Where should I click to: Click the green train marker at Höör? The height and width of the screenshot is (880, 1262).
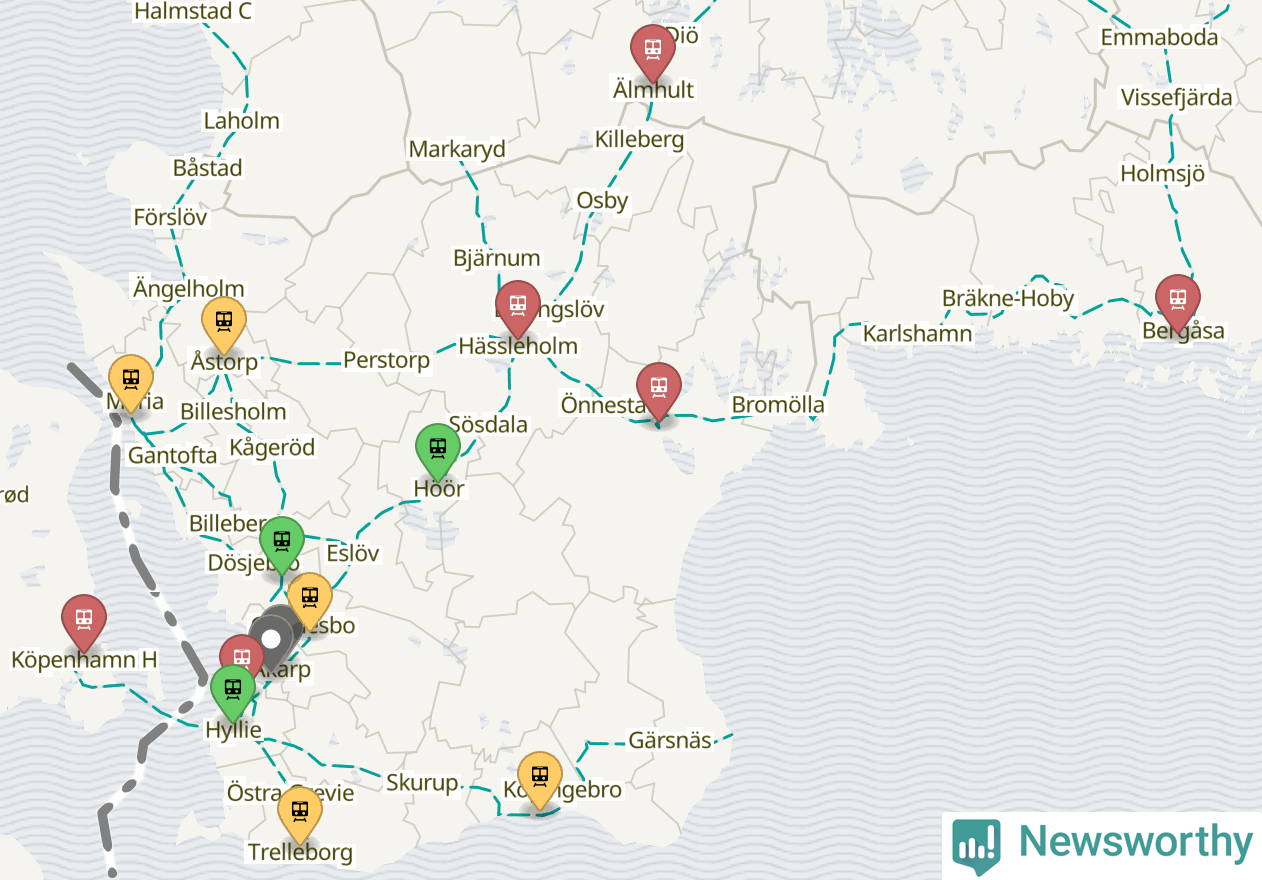point(438,452)
